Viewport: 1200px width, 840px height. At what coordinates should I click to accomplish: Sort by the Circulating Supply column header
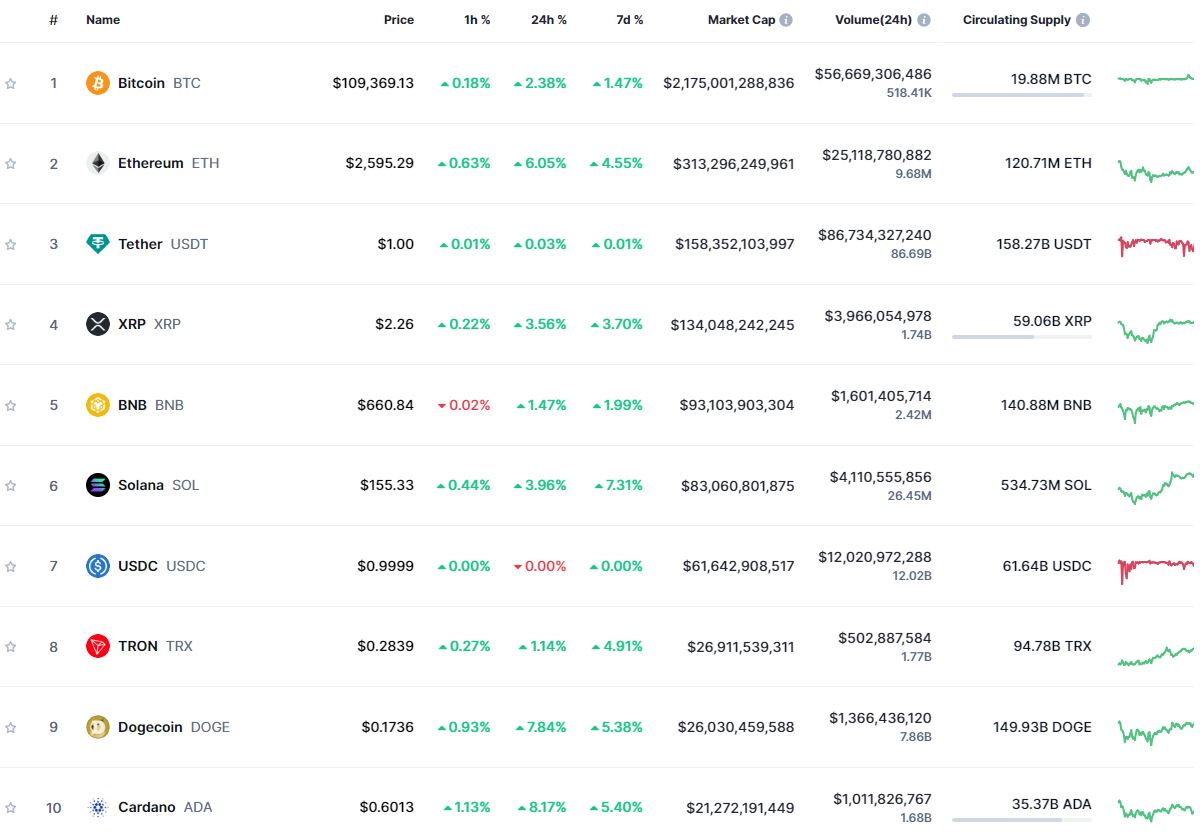point(1017,20)
